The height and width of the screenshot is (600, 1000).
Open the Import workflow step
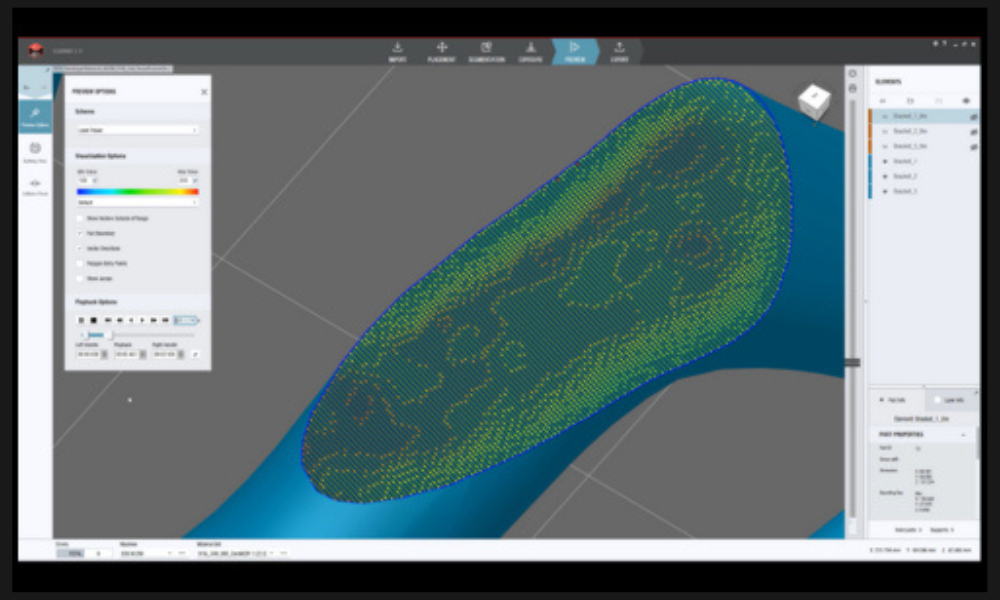[397, 51]
